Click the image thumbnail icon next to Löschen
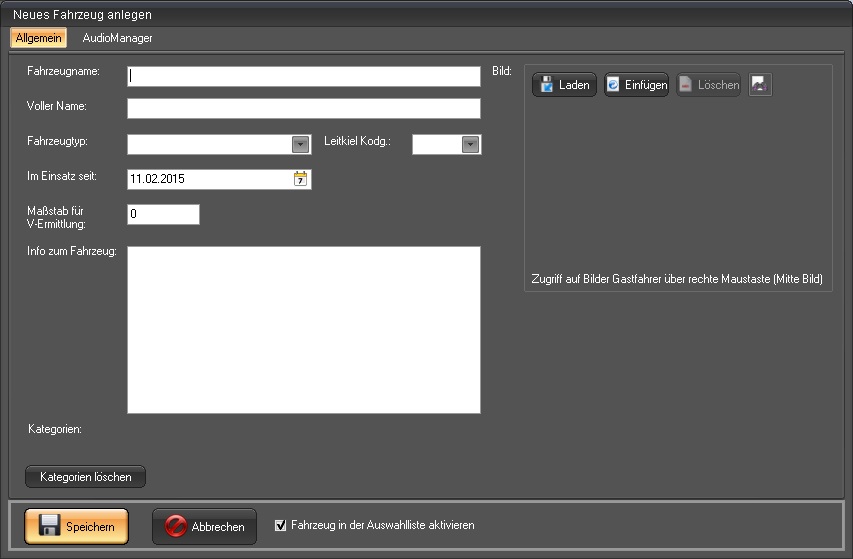The width and height of the screenshot is (853, 559). pyautogui.click(x=760, y=85)
